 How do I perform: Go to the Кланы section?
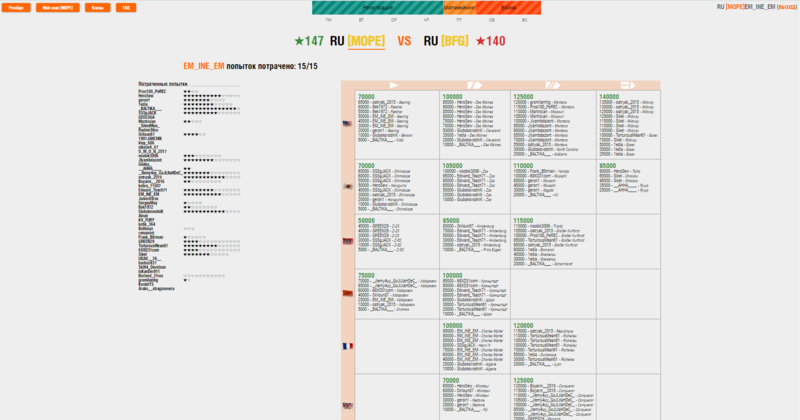click(96, 7)
